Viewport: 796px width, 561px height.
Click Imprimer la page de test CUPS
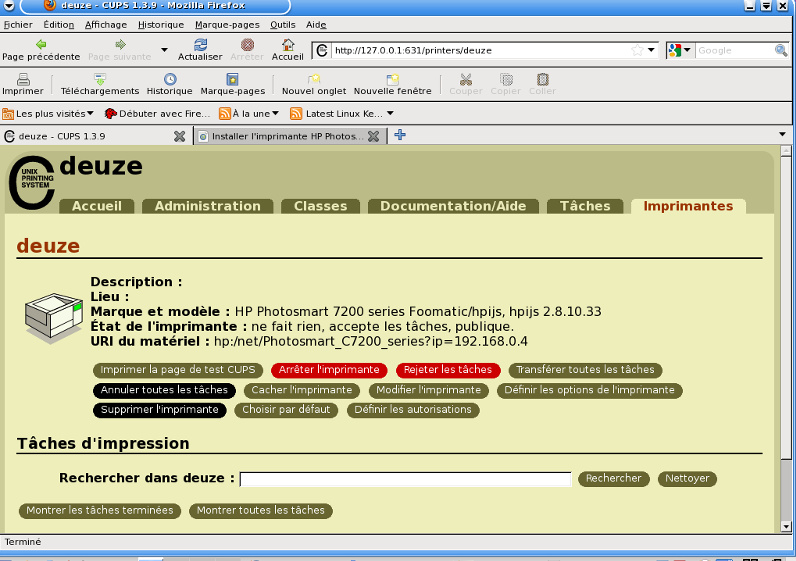pyautogui.click(x=178, y=370)
